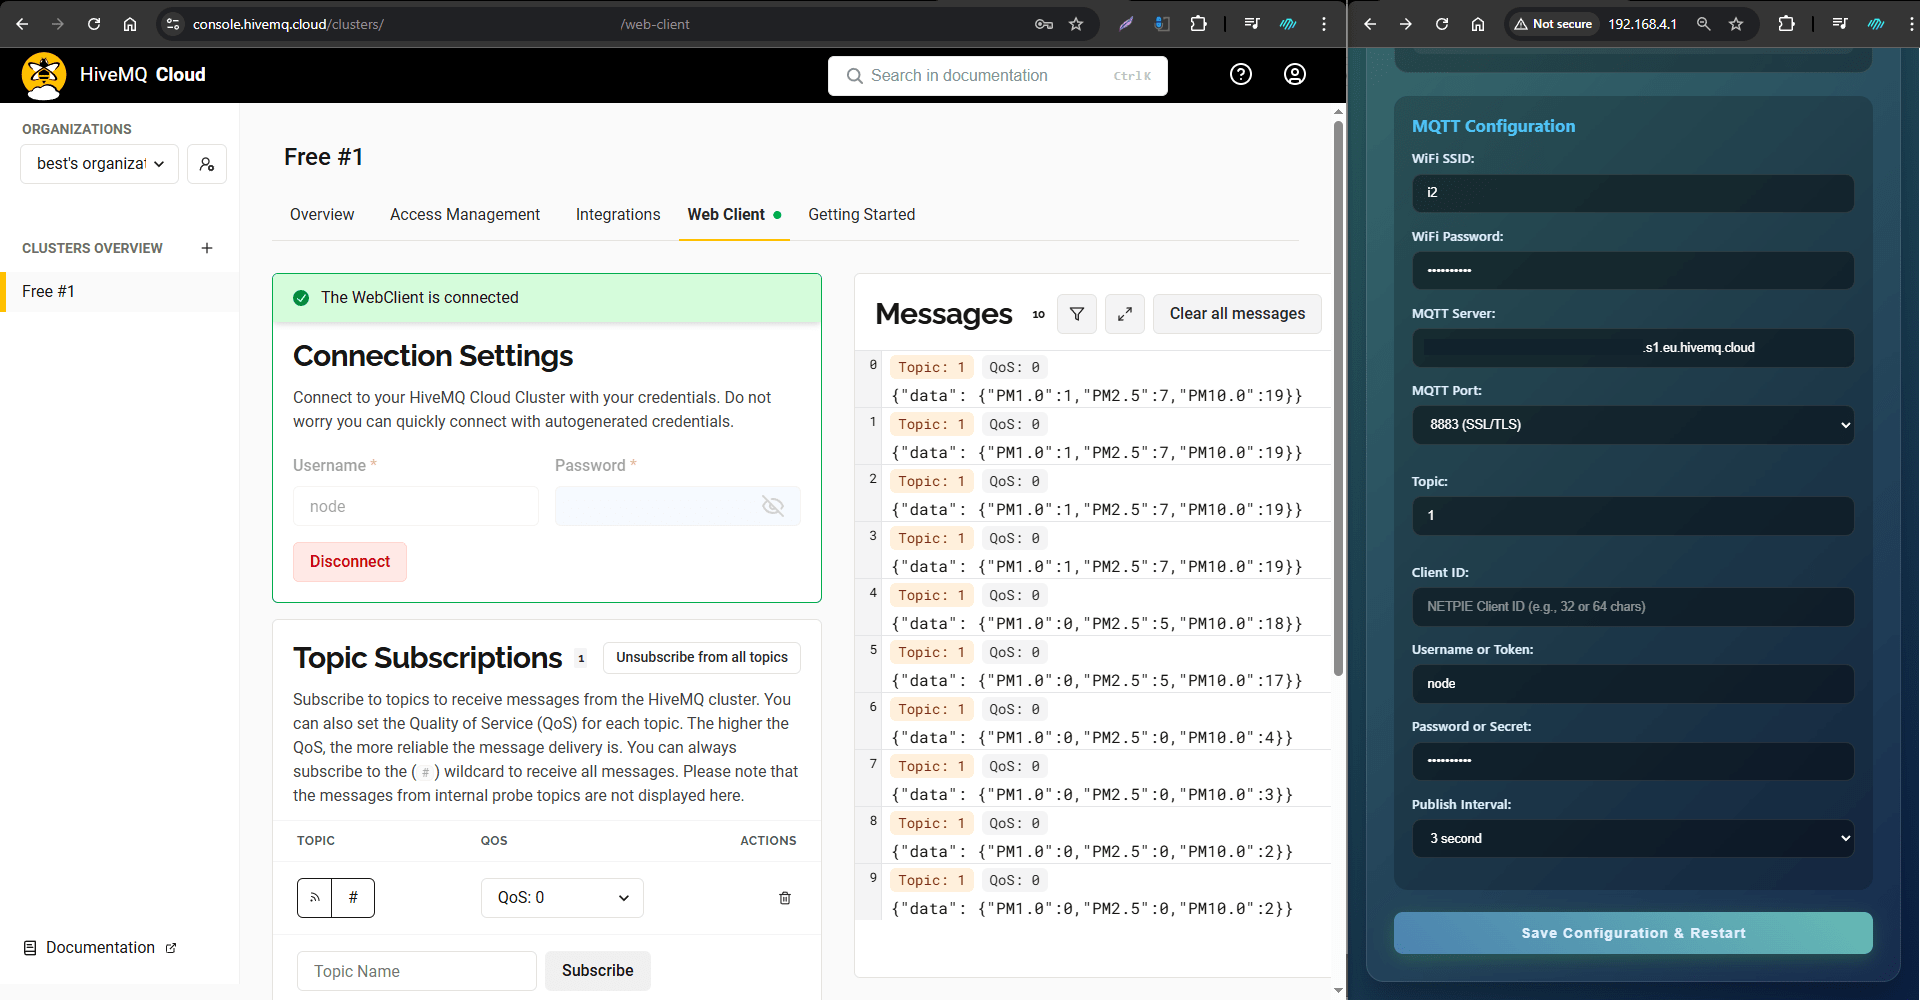Switch to Getting Started tab

pos(862,215)
